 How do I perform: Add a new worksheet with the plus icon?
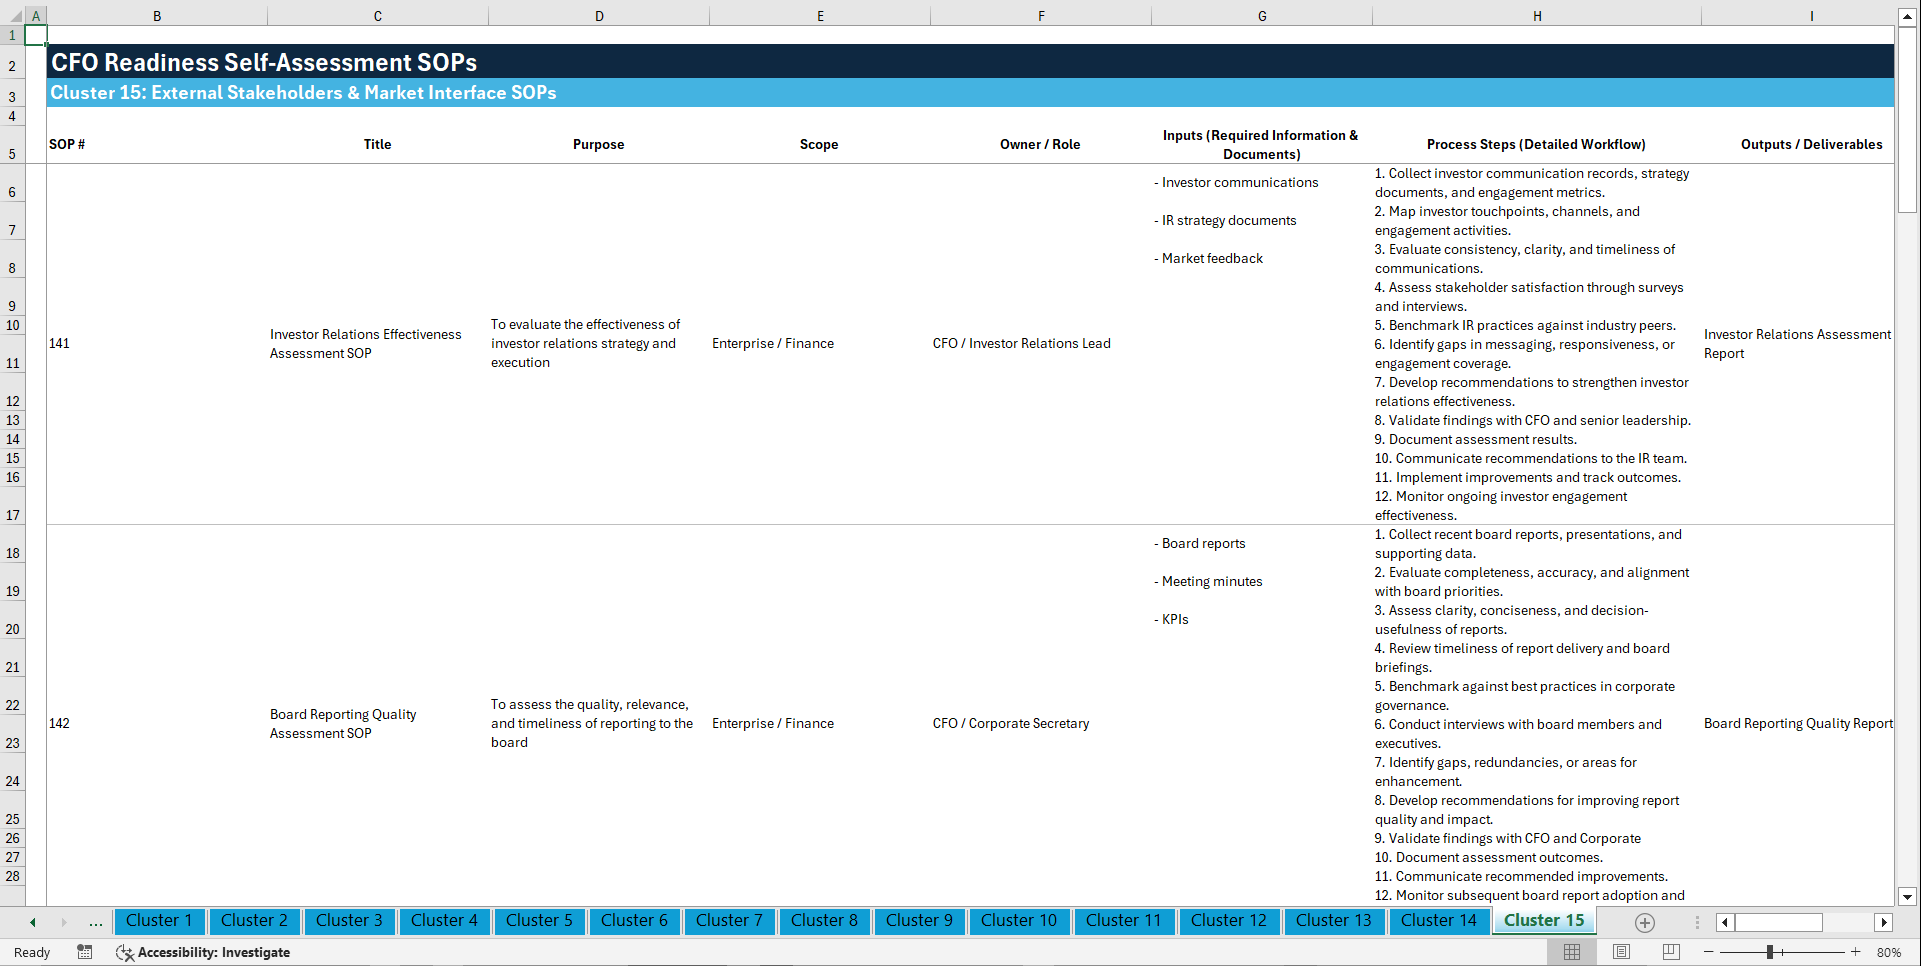click(1644, 922)
